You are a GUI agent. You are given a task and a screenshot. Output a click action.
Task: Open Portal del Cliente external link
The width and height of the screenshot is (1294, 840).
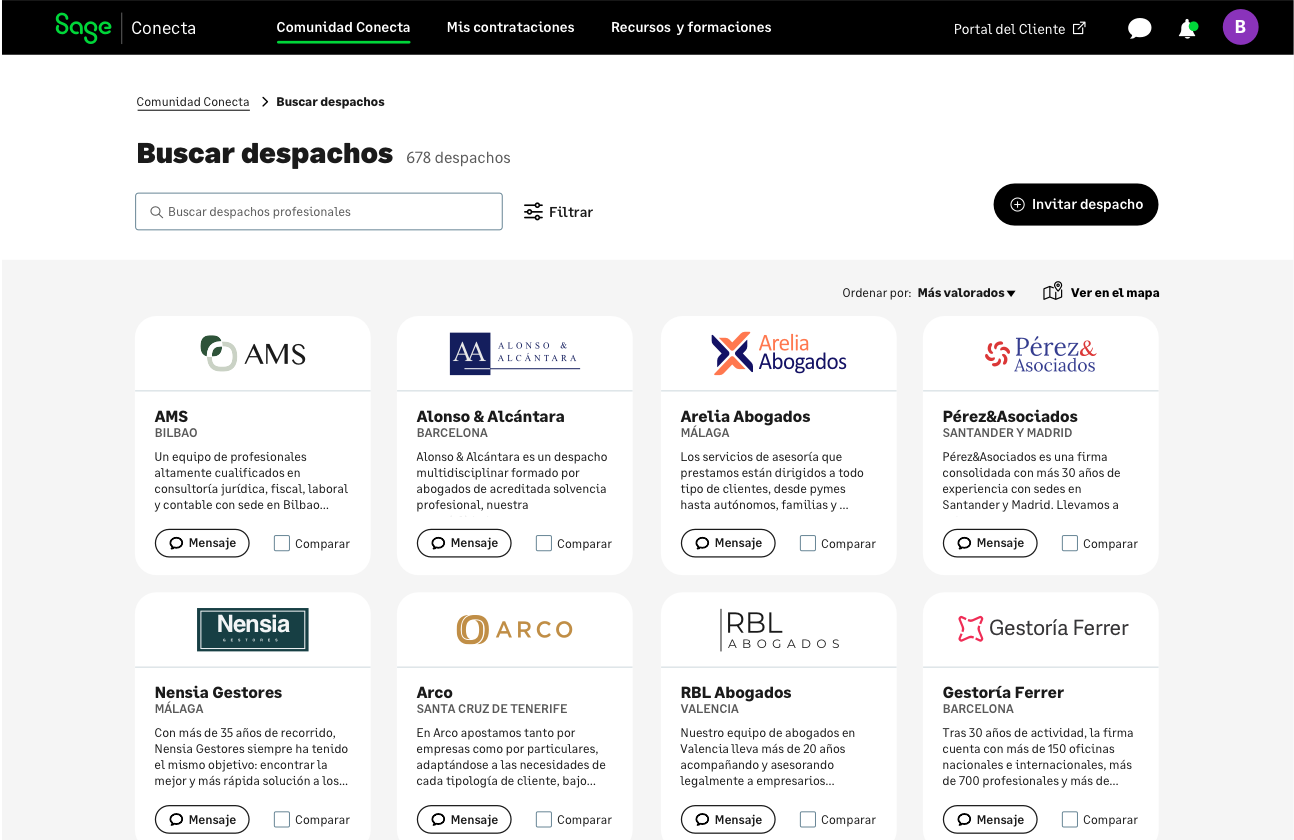[1019, 29]
